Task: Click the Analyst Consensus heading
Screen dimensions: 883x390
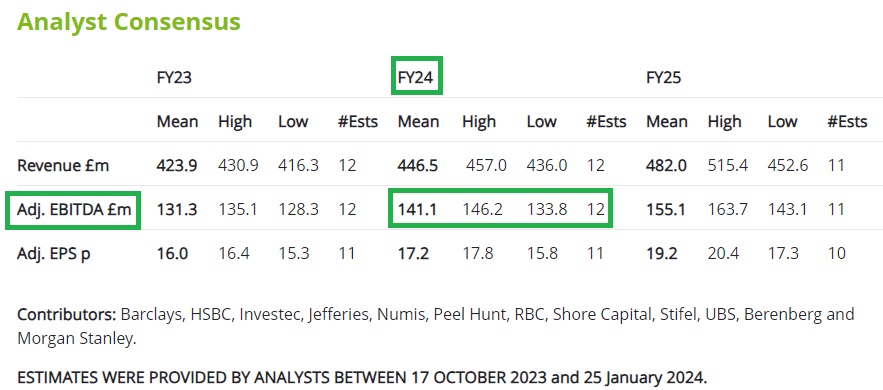Action: point(128,21)
